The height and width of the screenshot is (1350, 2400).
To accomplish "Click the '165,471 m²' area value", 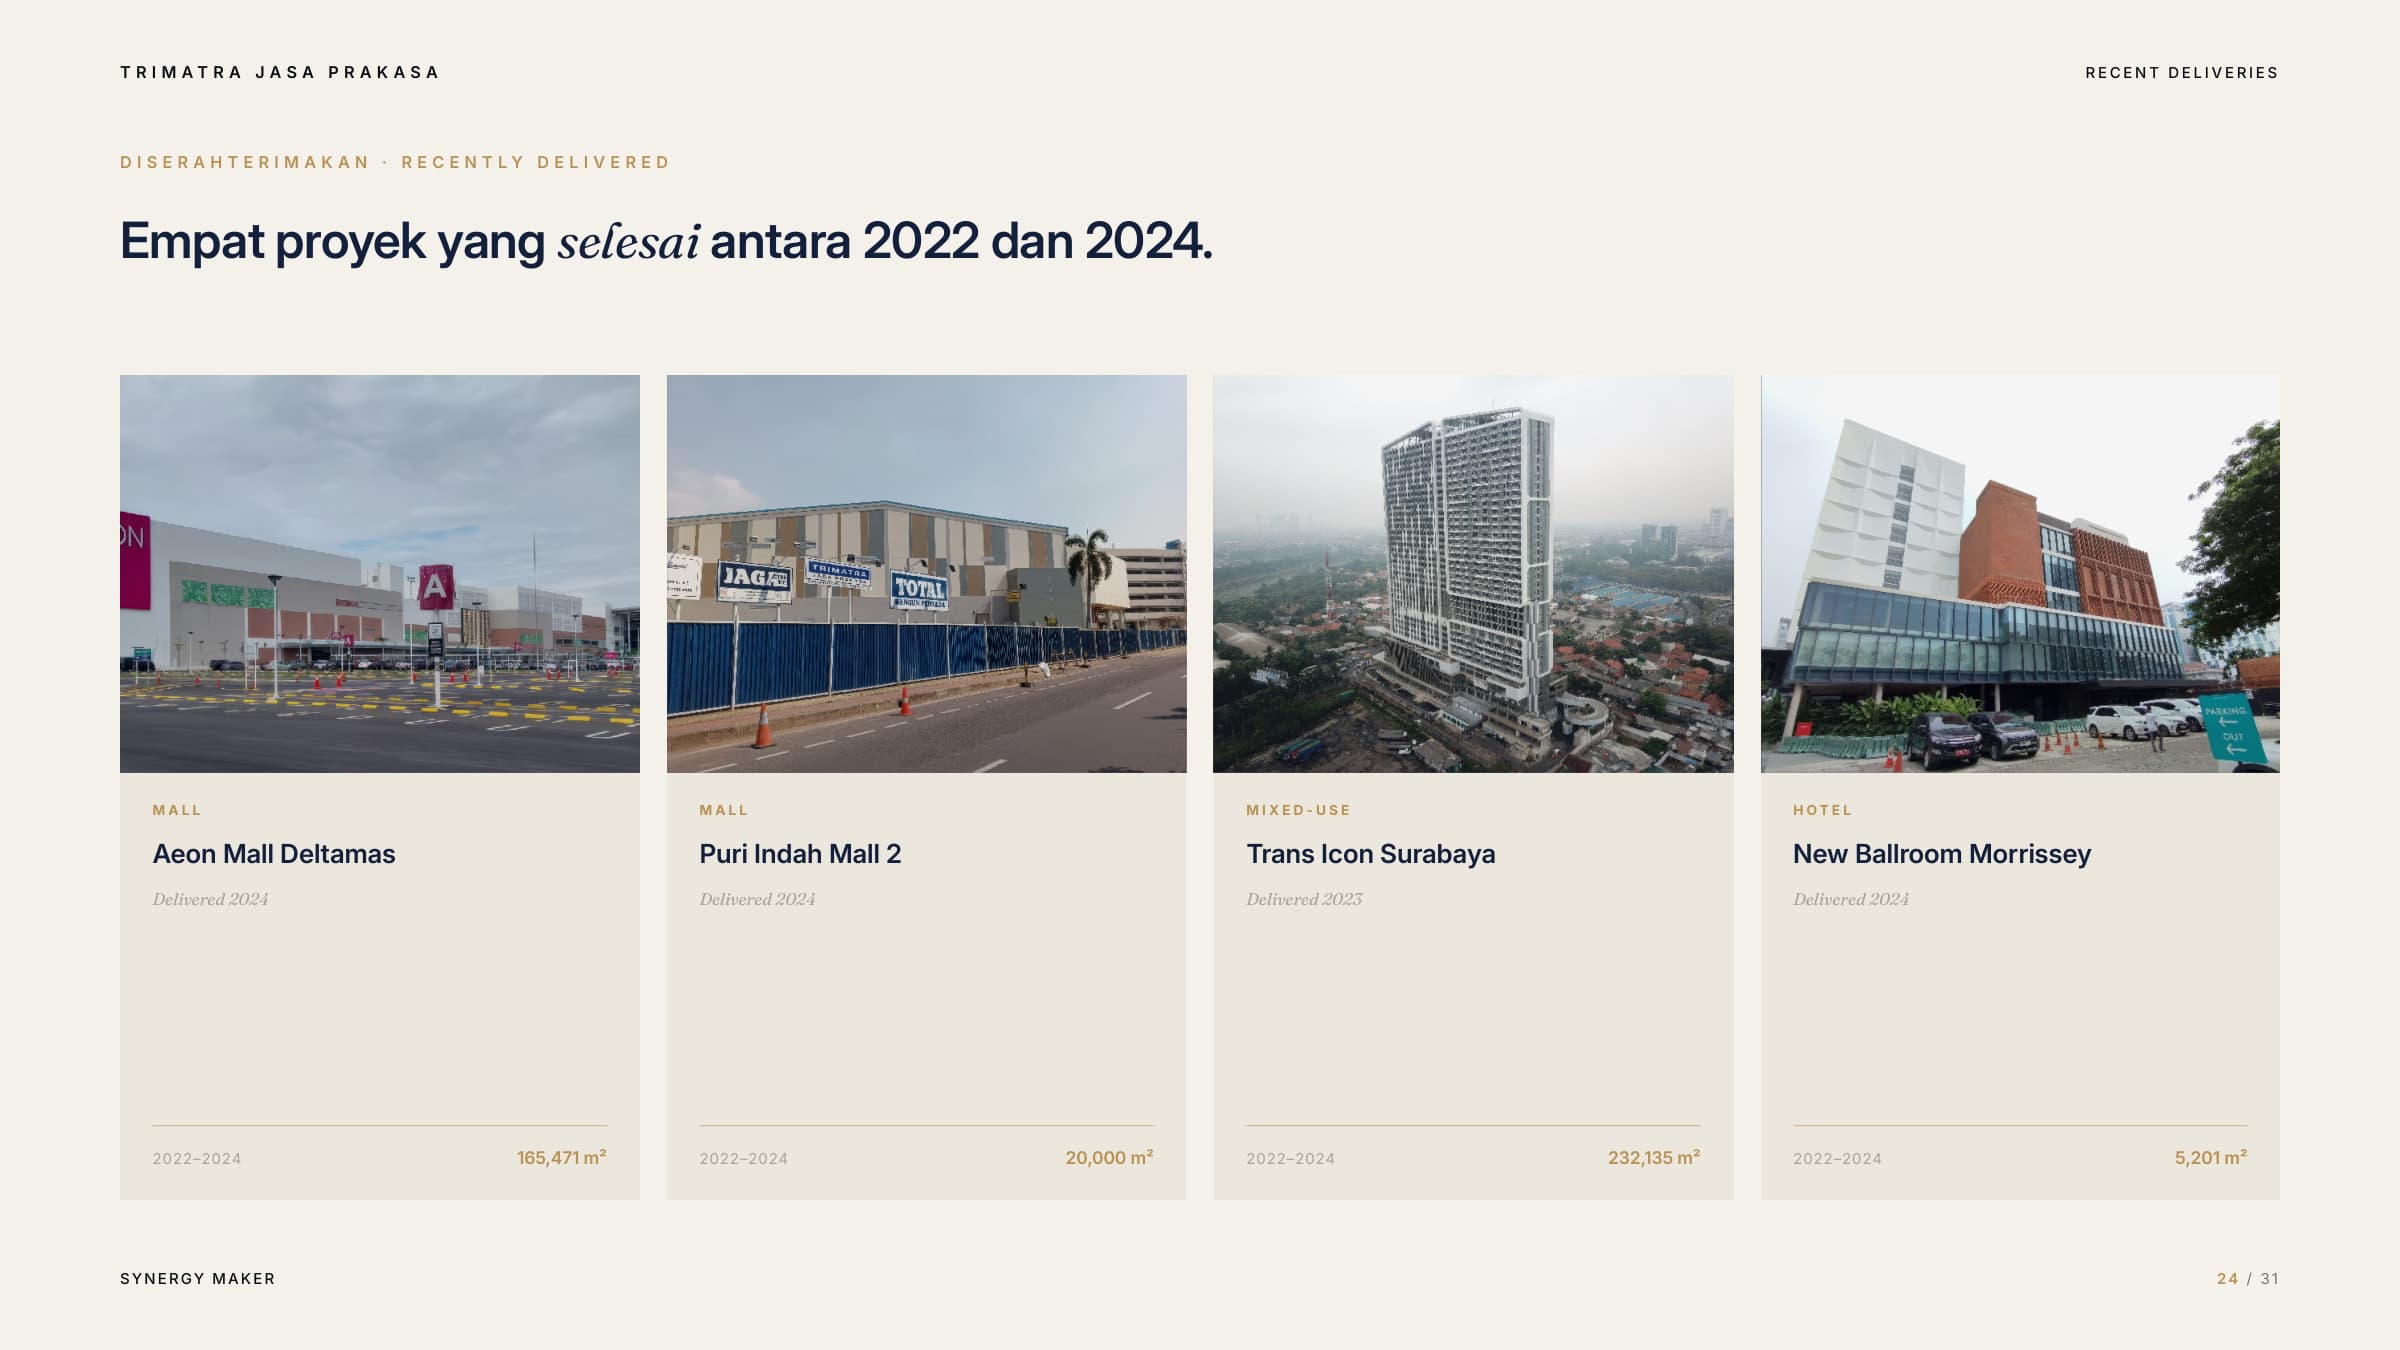I will 562,1158.
